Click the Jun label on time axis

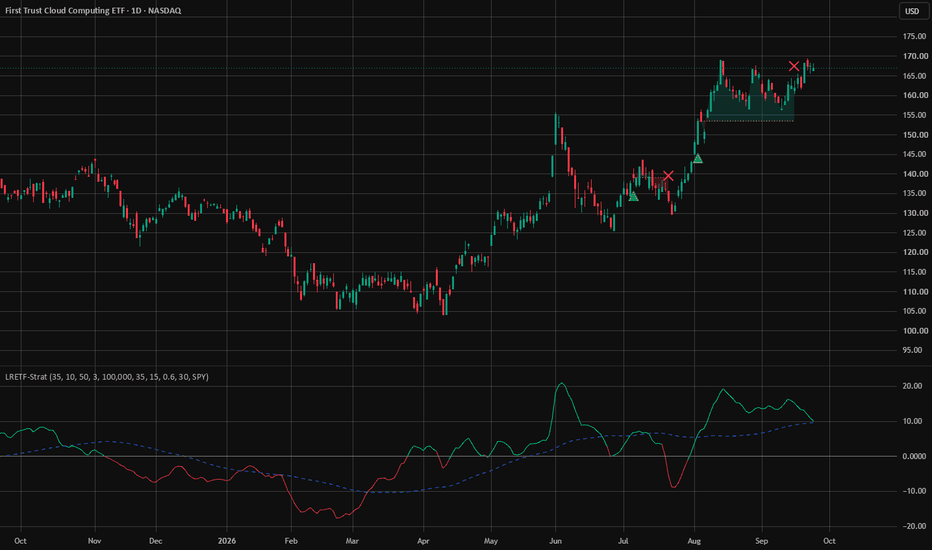(x=555, y=541)
